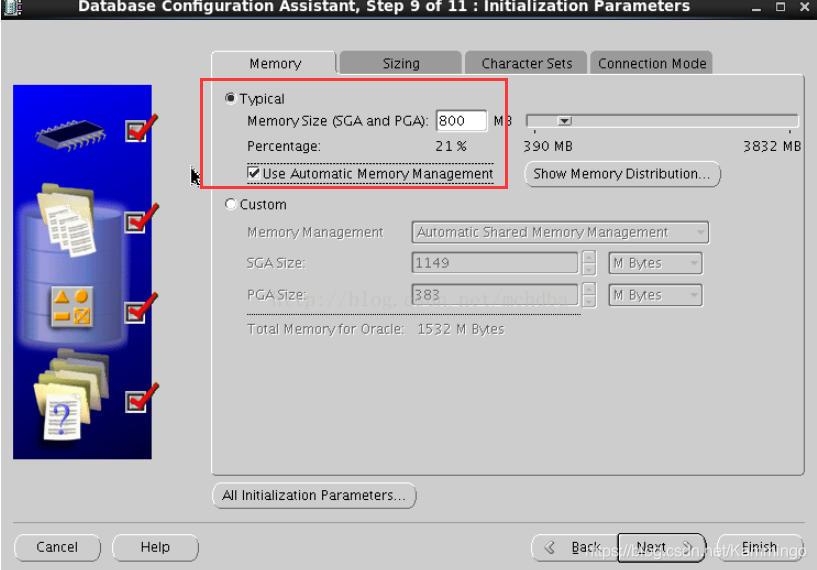Viewport: 817px width, 570px height.
Task: Click the PGA Size input field
Action: point(494,295)
